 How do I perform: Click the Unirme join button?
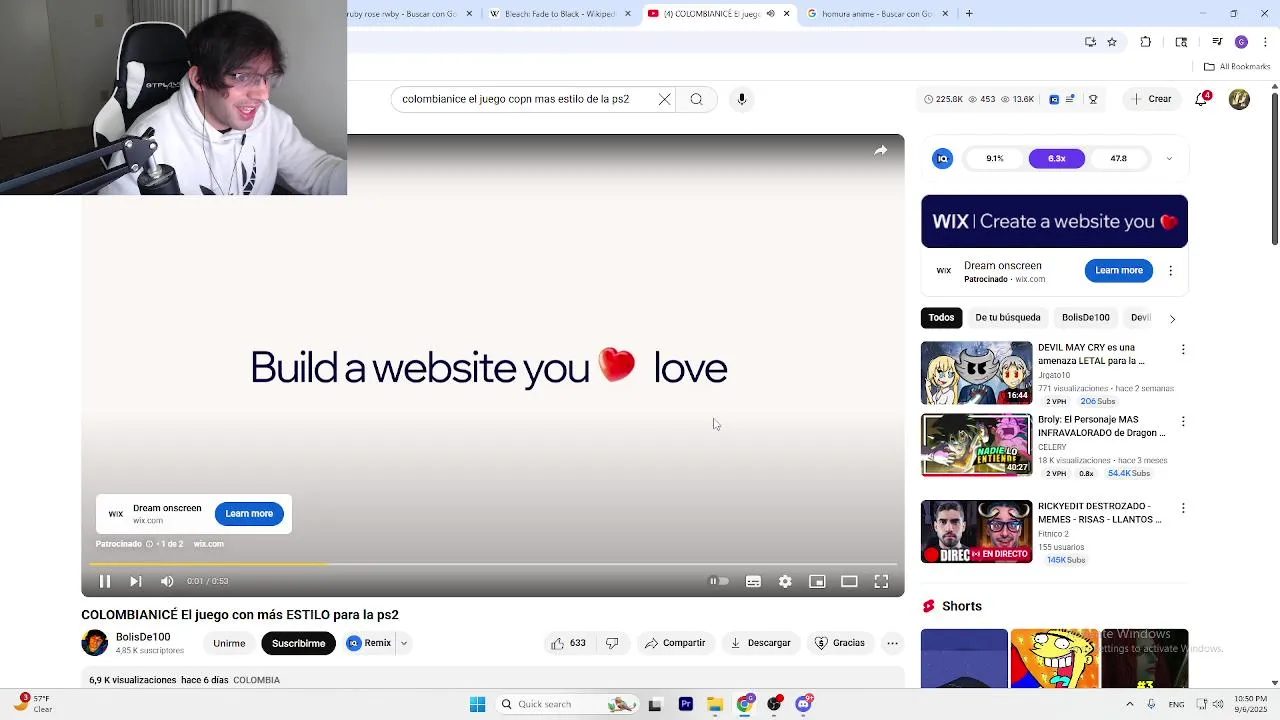(229, 643)
